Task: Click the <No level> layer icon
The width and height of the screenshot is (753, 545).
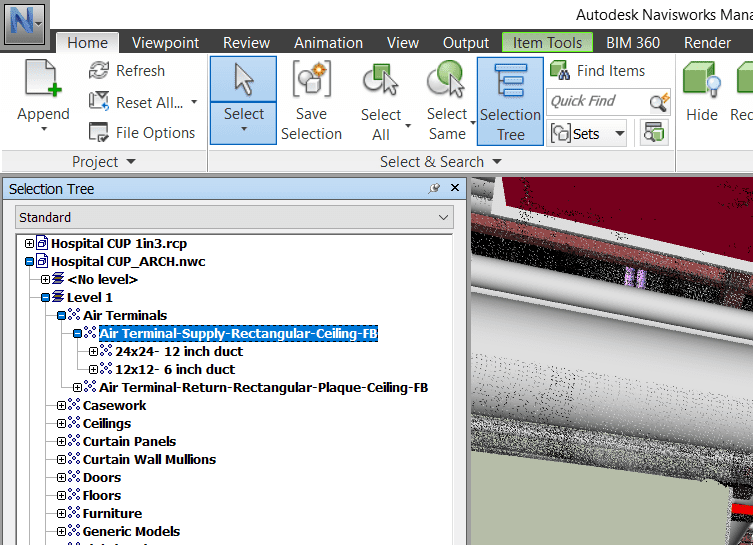Action: 58,279
